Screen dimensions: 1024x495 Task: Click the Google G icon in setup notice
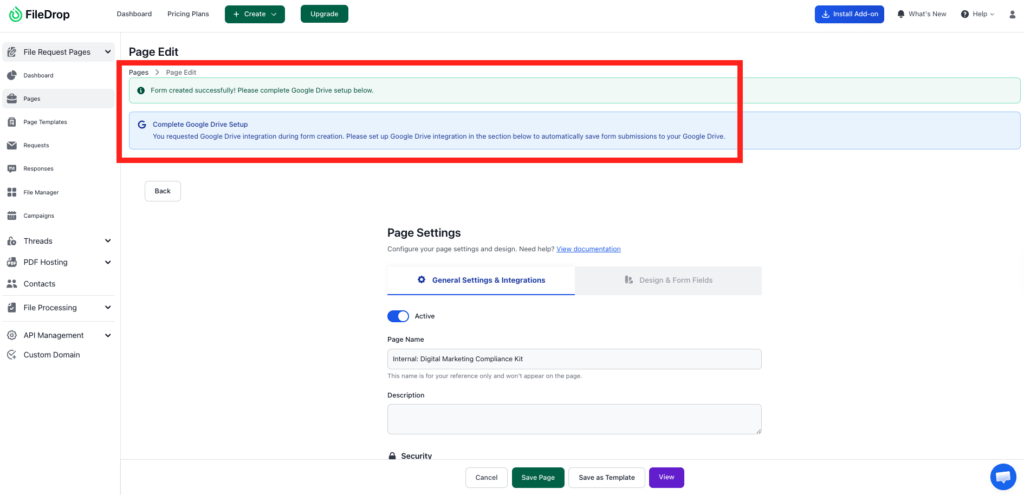(142, 124)
